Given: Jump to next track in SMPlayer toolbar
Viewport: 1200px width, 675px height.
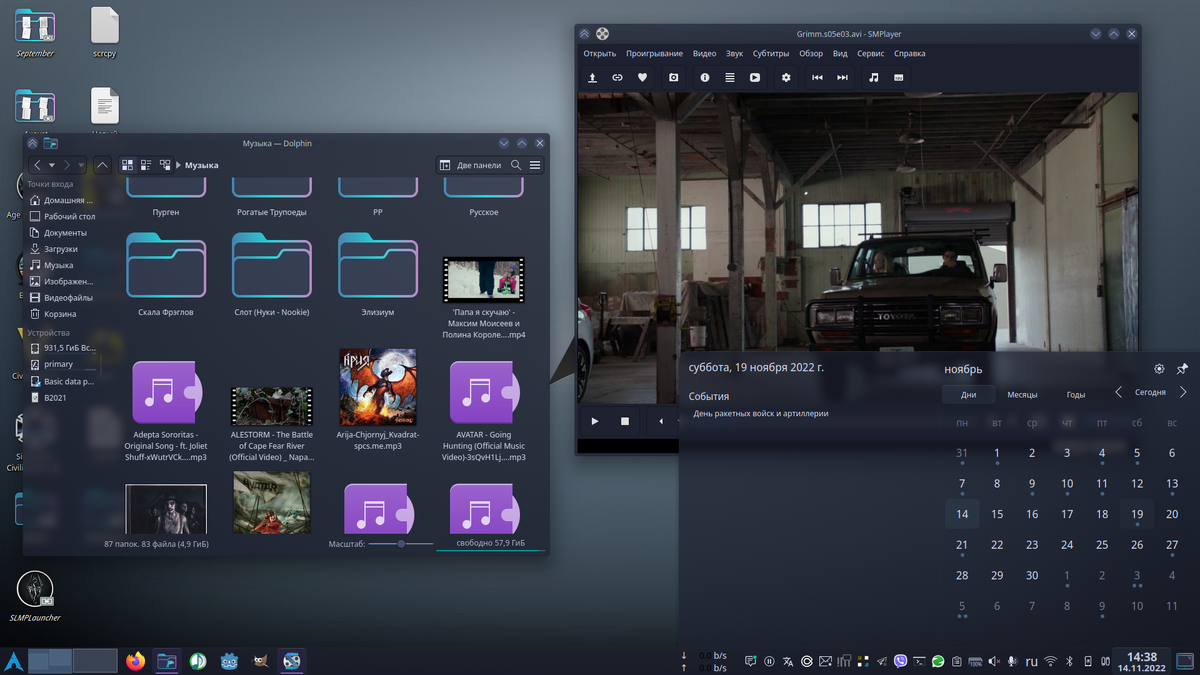Looking at the screenshot, I should click(x=842, y=77).
